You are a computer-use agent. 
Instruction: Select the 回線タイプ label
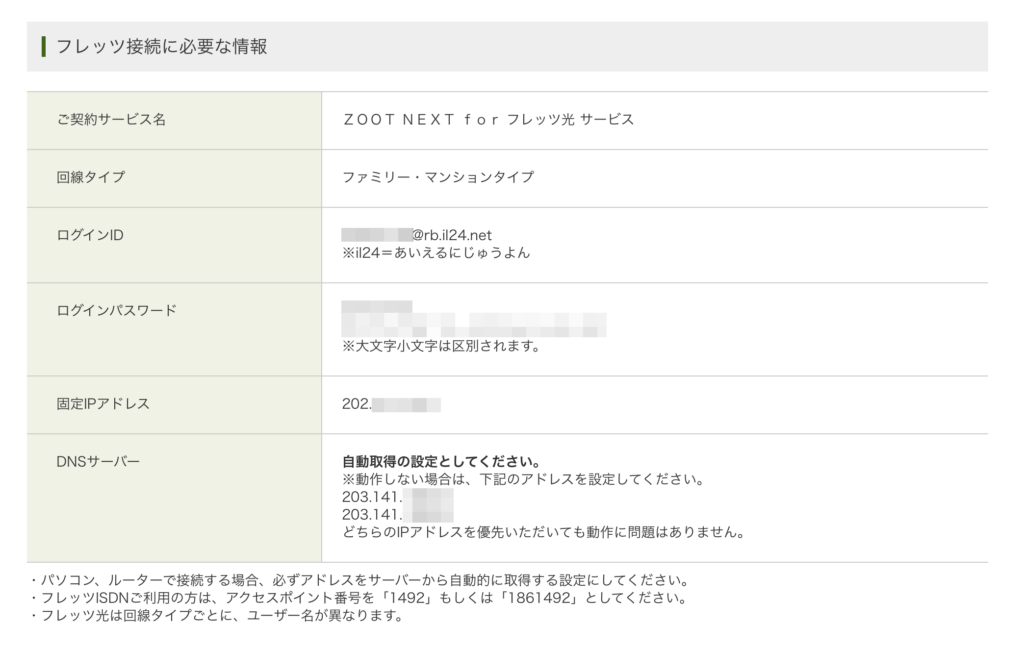(x=91, y=177)
